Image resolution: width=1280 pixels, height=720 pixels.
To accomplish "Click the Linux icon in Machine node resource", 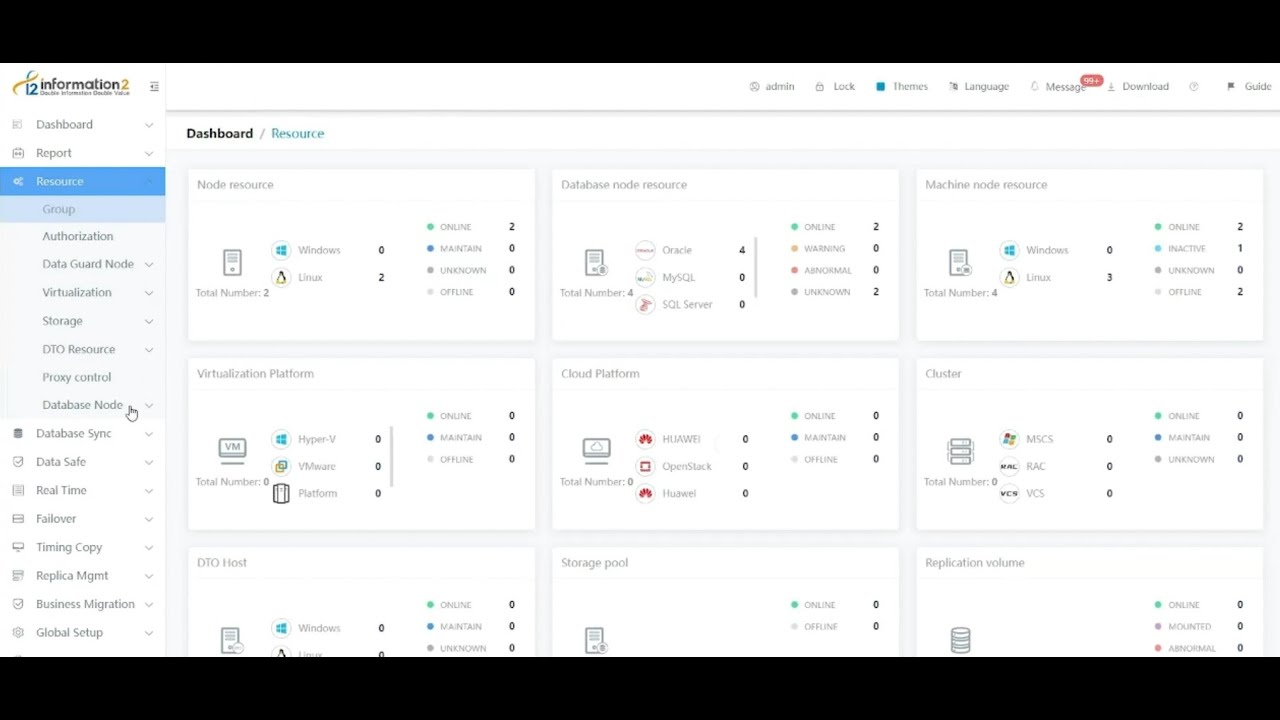I will pyautogui.click(x=1009, y=277).
